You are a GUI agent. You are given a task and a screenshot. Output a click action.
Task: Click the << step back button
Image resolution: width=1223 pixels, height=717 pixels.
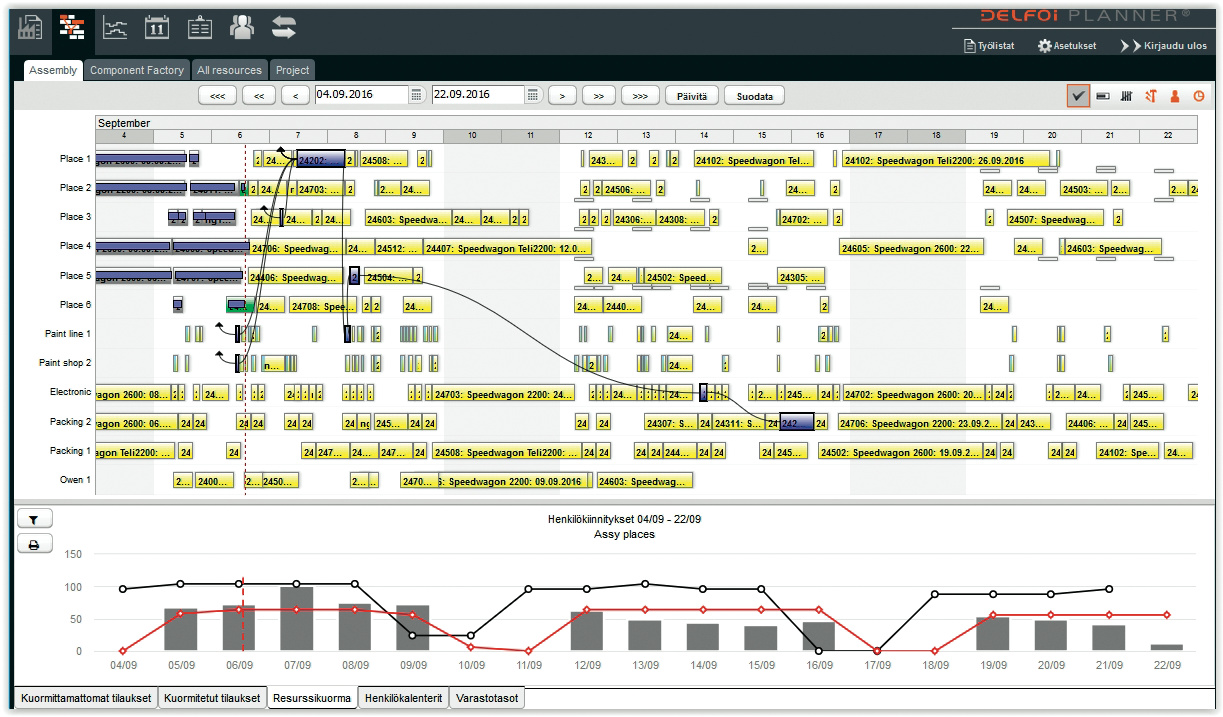(258, 96)
